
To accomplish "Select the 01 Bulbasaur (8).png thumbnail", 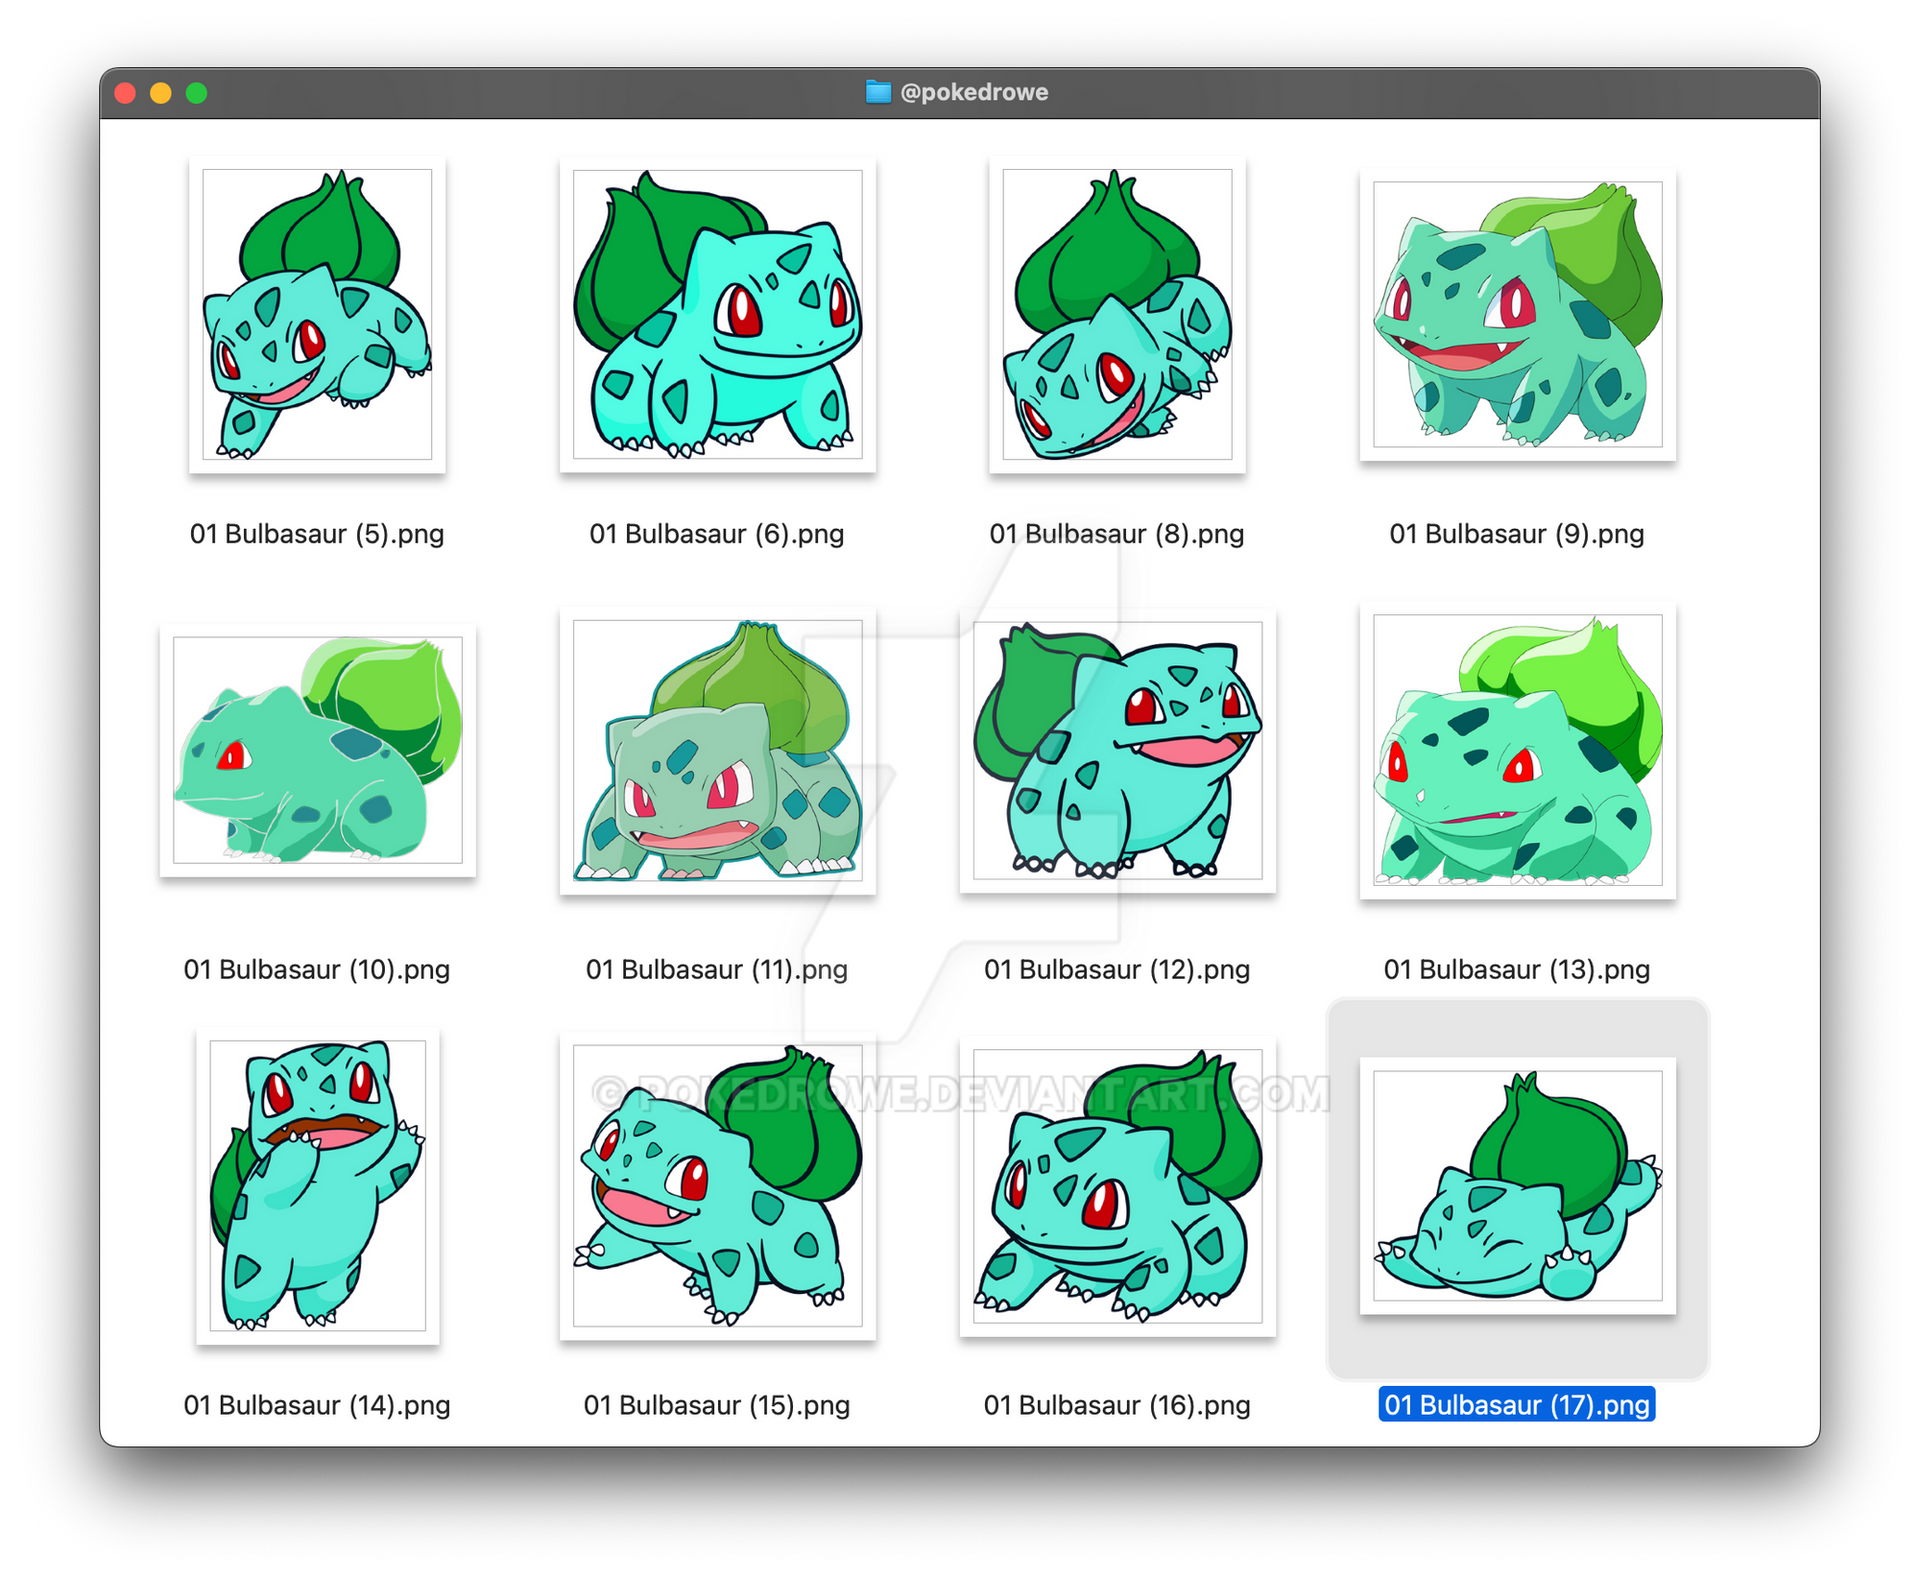I will click(x=1117, y=314).
